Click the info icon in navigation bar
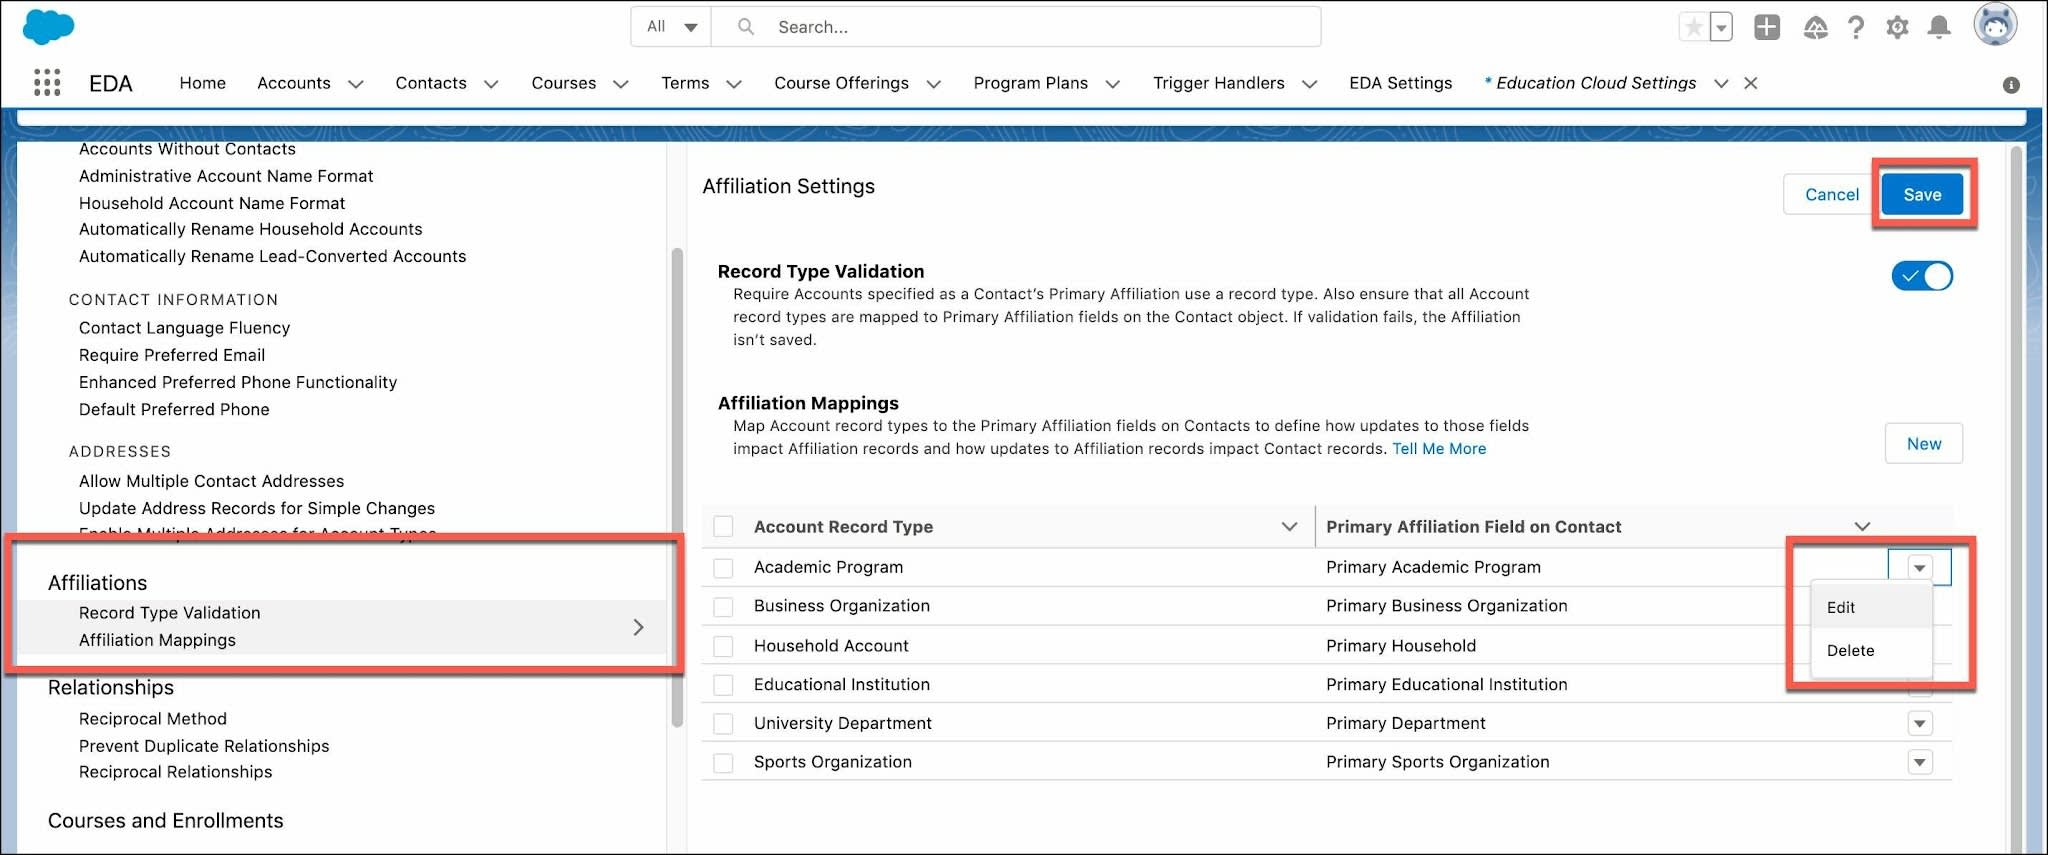The width and height of the screenshot is (2048, 855). click(x=2011, y=85)
